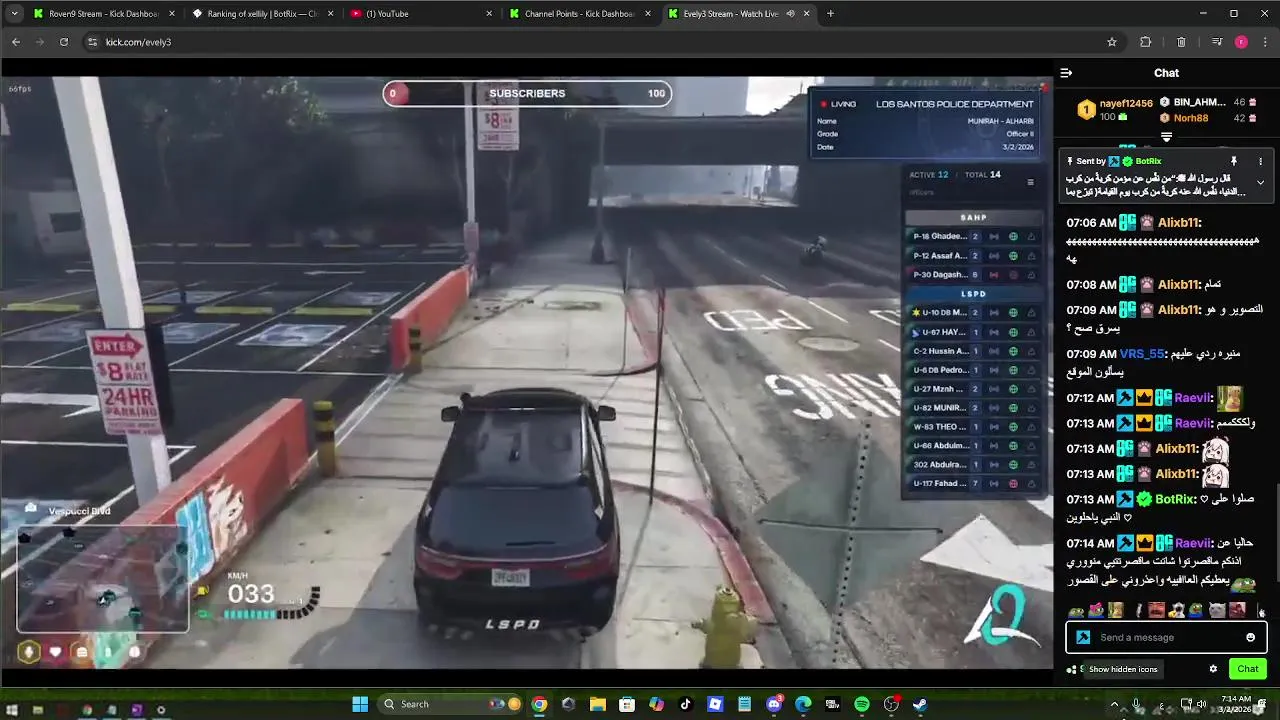Open Windows Start menu

(x=360, y=704)
